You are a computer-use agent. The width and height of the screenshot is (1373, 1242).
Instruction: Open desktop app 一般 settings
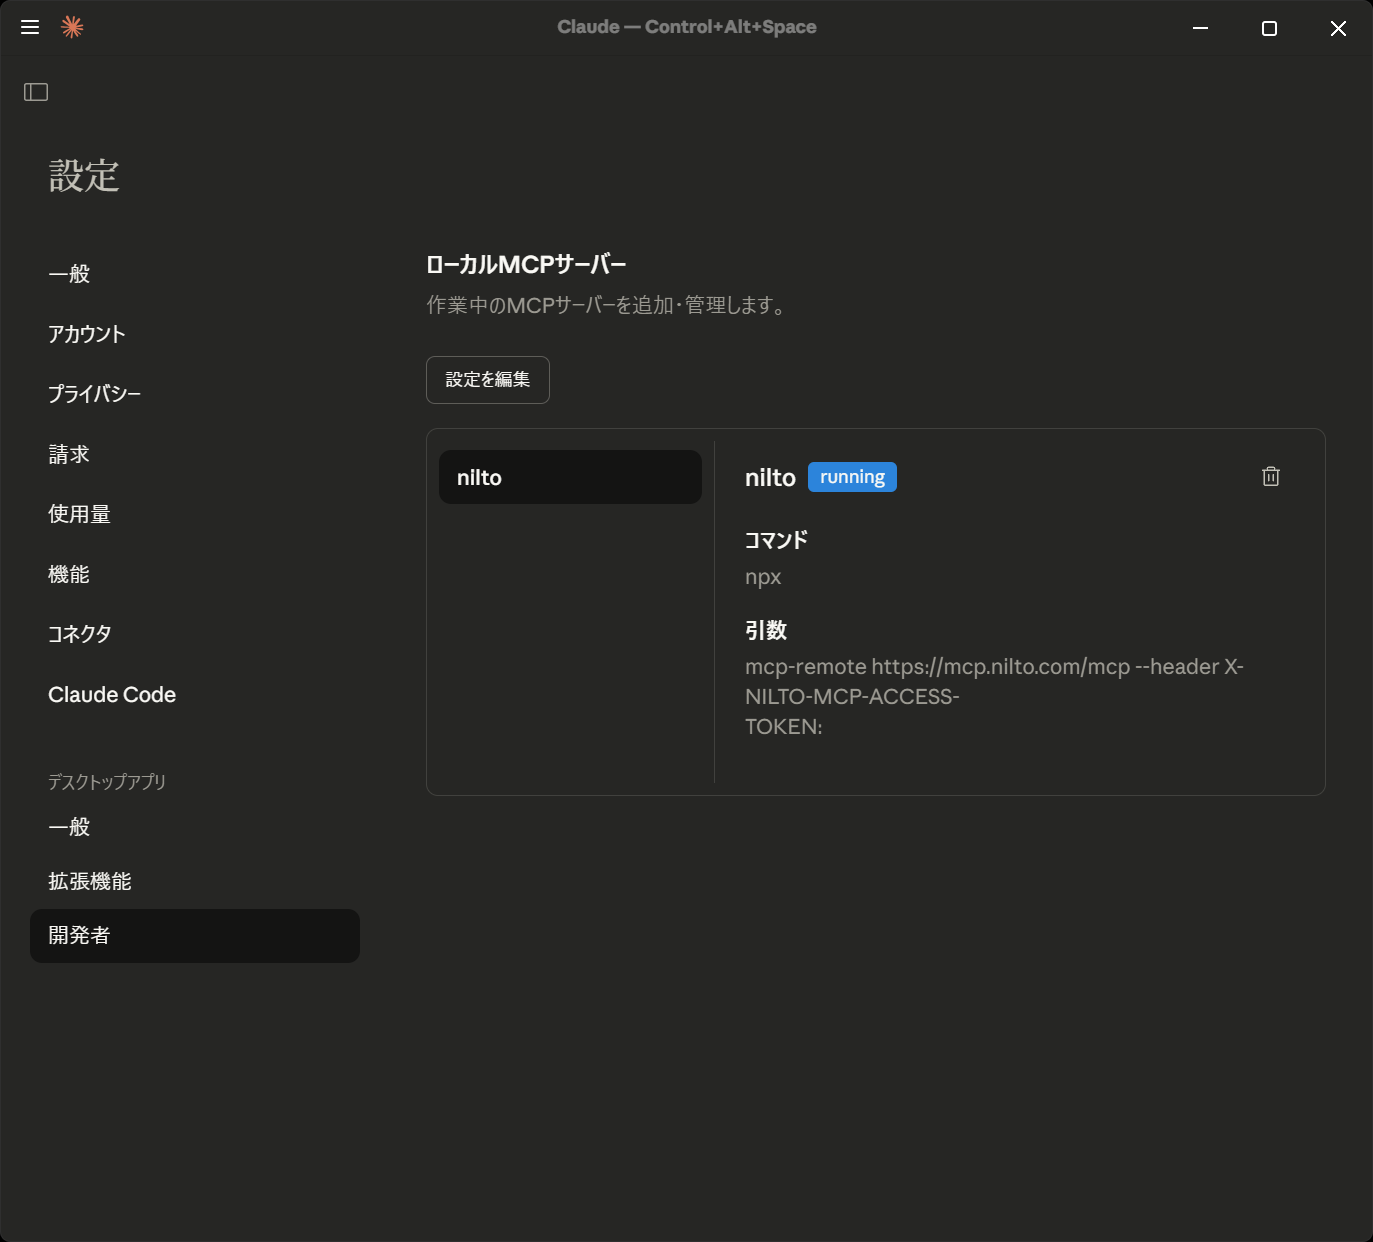[x=69, y=827]
